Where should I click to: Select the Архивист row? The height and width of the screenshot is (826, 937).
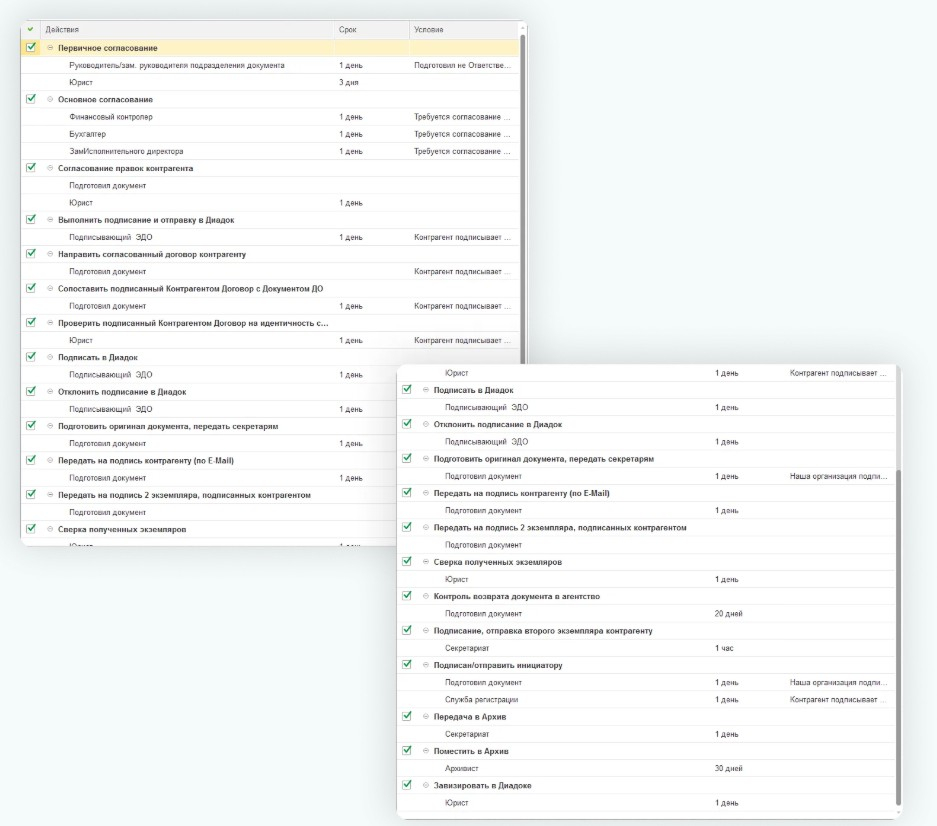461,768
